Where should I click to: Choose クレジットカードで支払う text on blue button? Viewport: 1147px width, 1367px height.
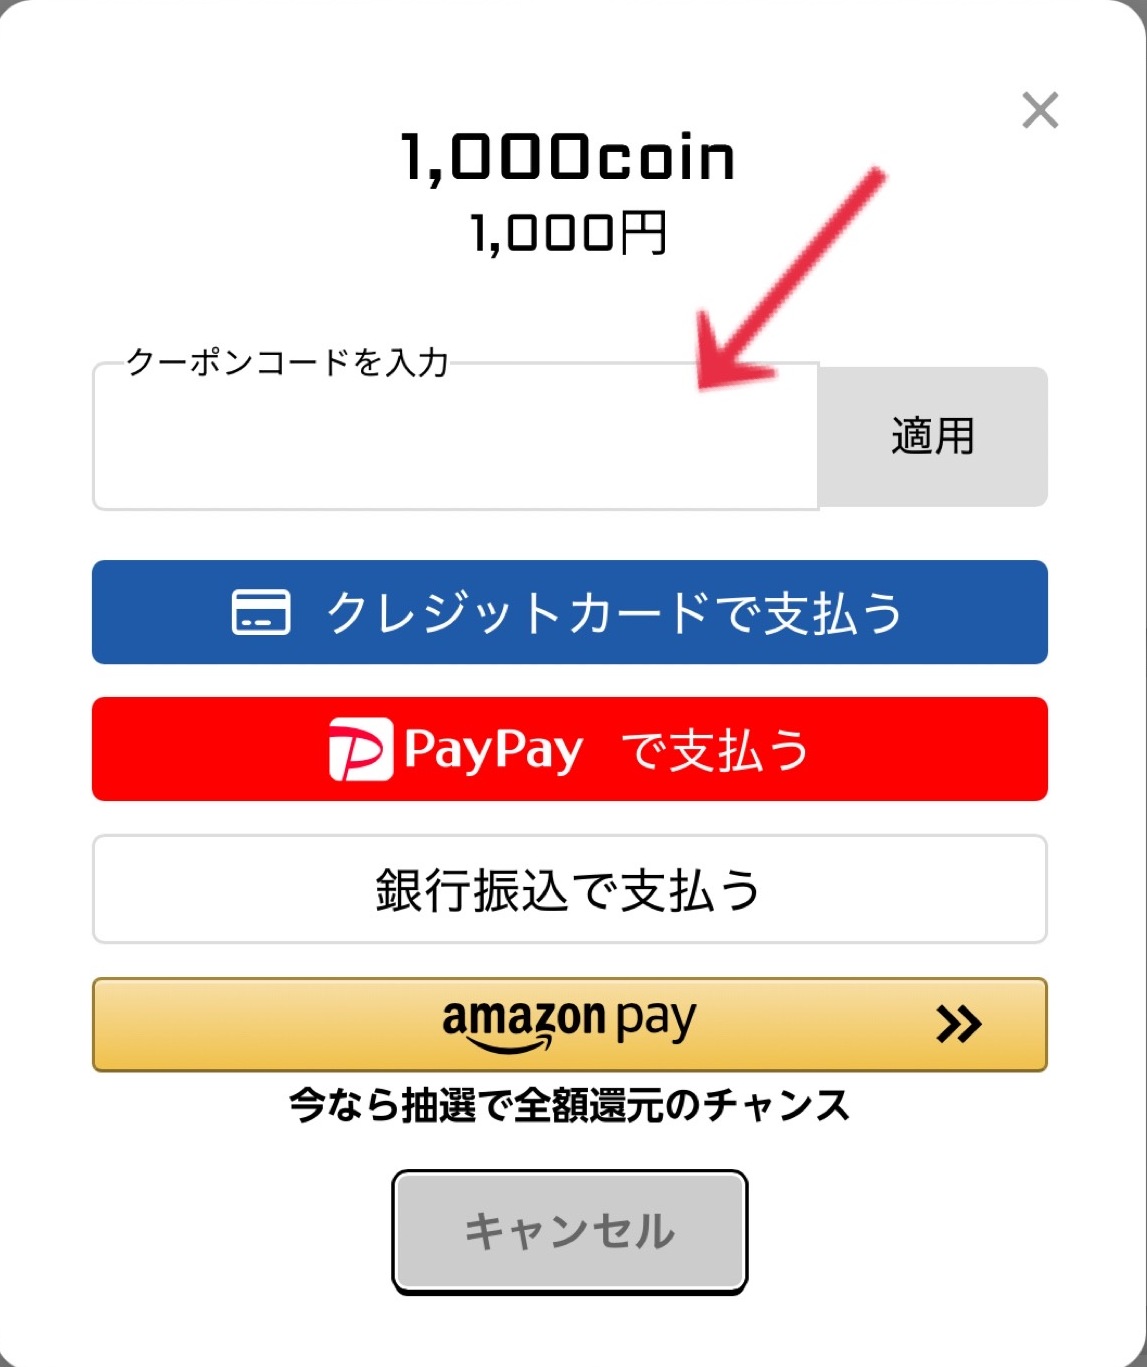tap(615, 612)
